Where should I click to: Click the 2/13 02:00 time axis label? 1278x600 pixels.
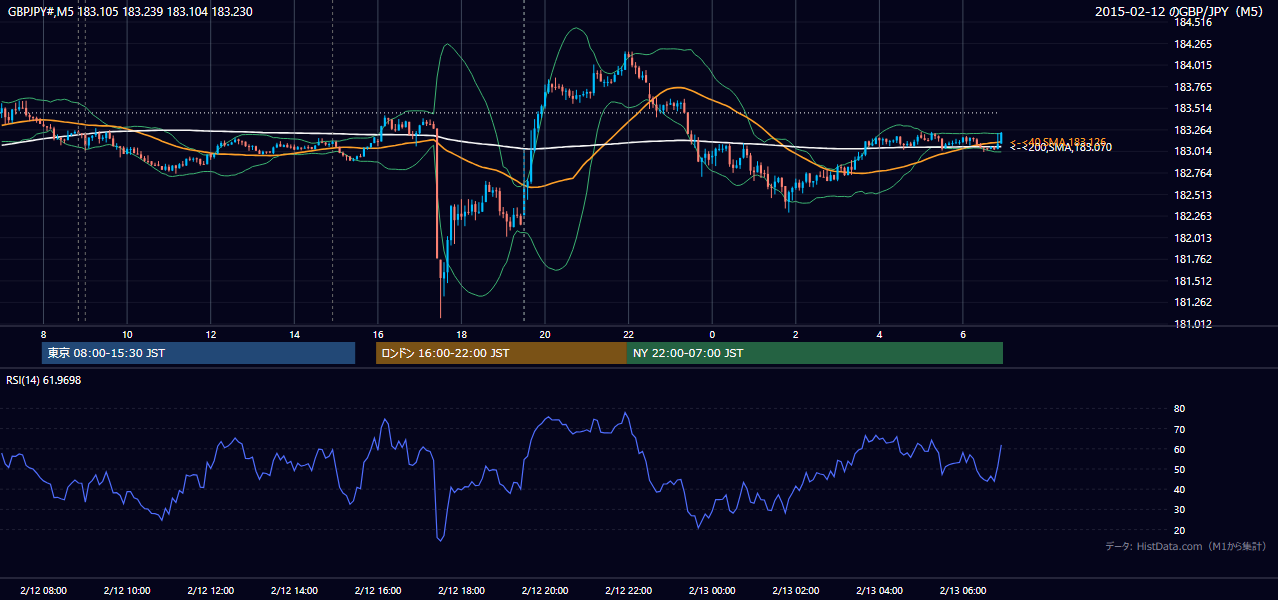tap(795, 591)
